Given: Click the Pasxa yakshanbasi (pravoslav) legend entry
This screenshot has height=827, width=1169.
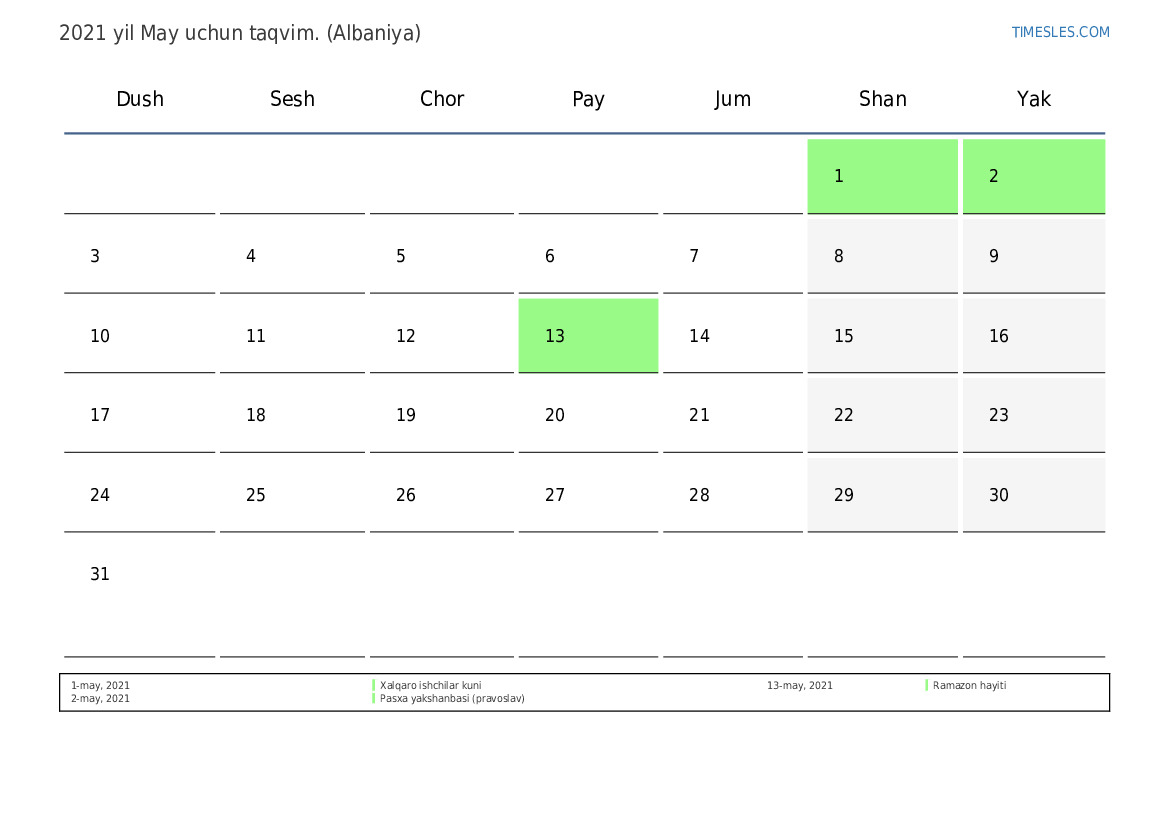Looking at the screenshot, I should click(x=452, y=699).
